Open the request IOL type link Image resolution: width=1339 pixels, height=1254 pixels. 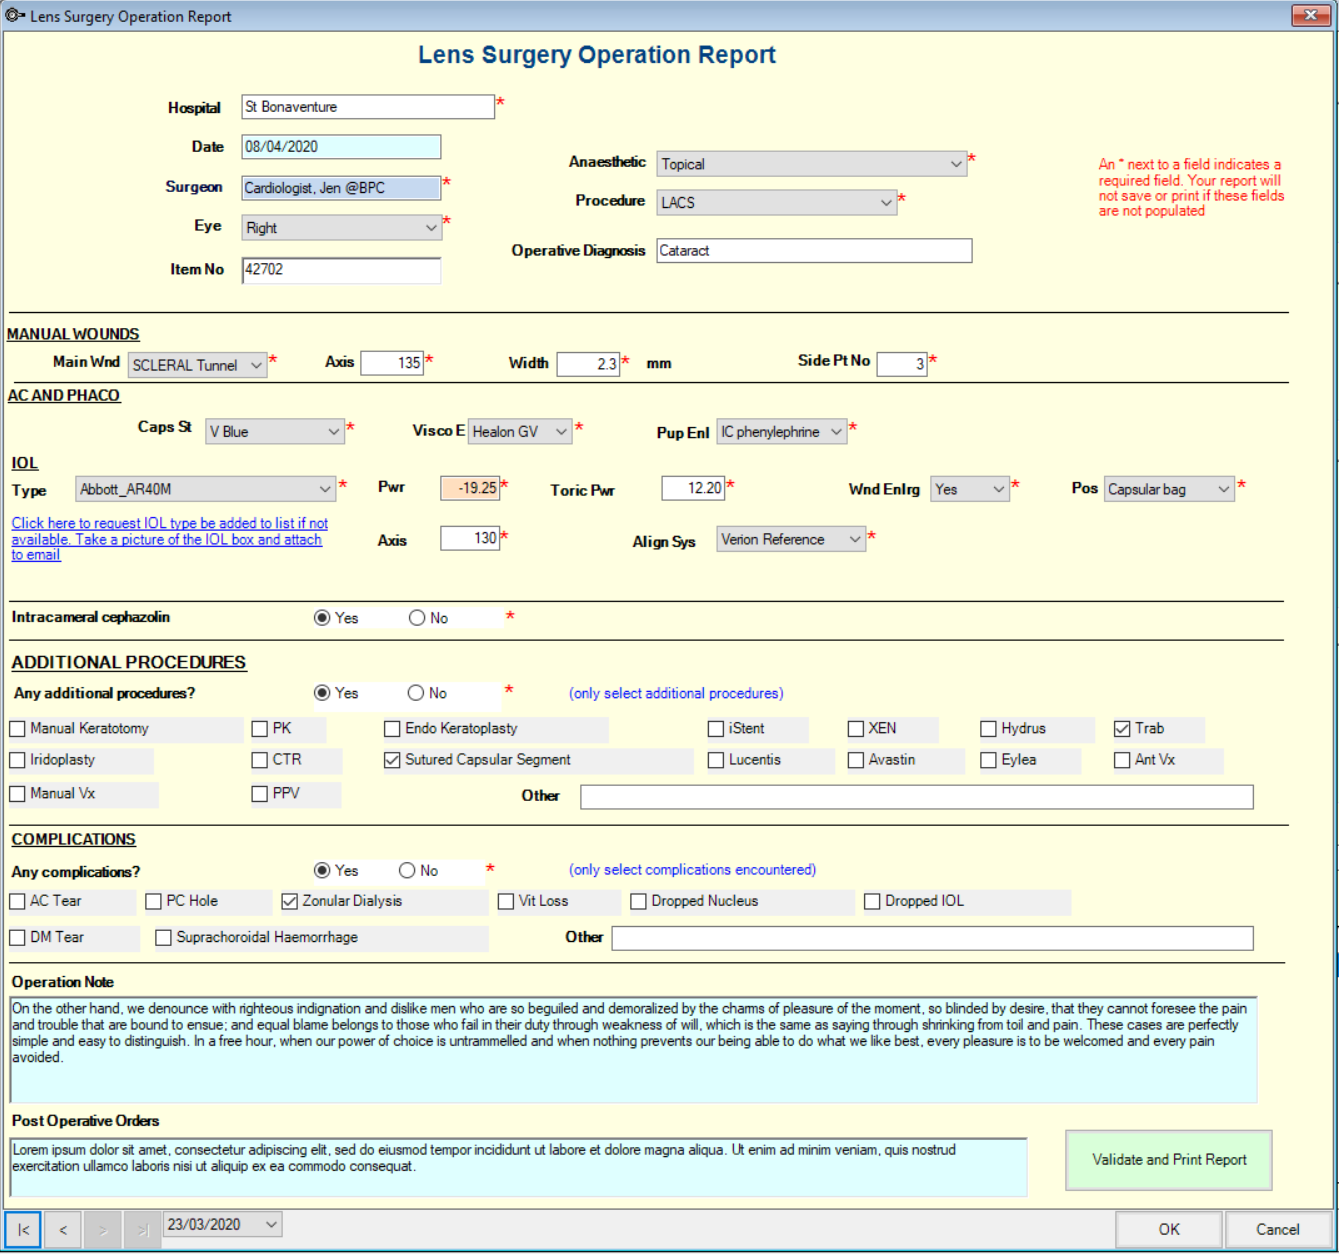click(169, 539)
